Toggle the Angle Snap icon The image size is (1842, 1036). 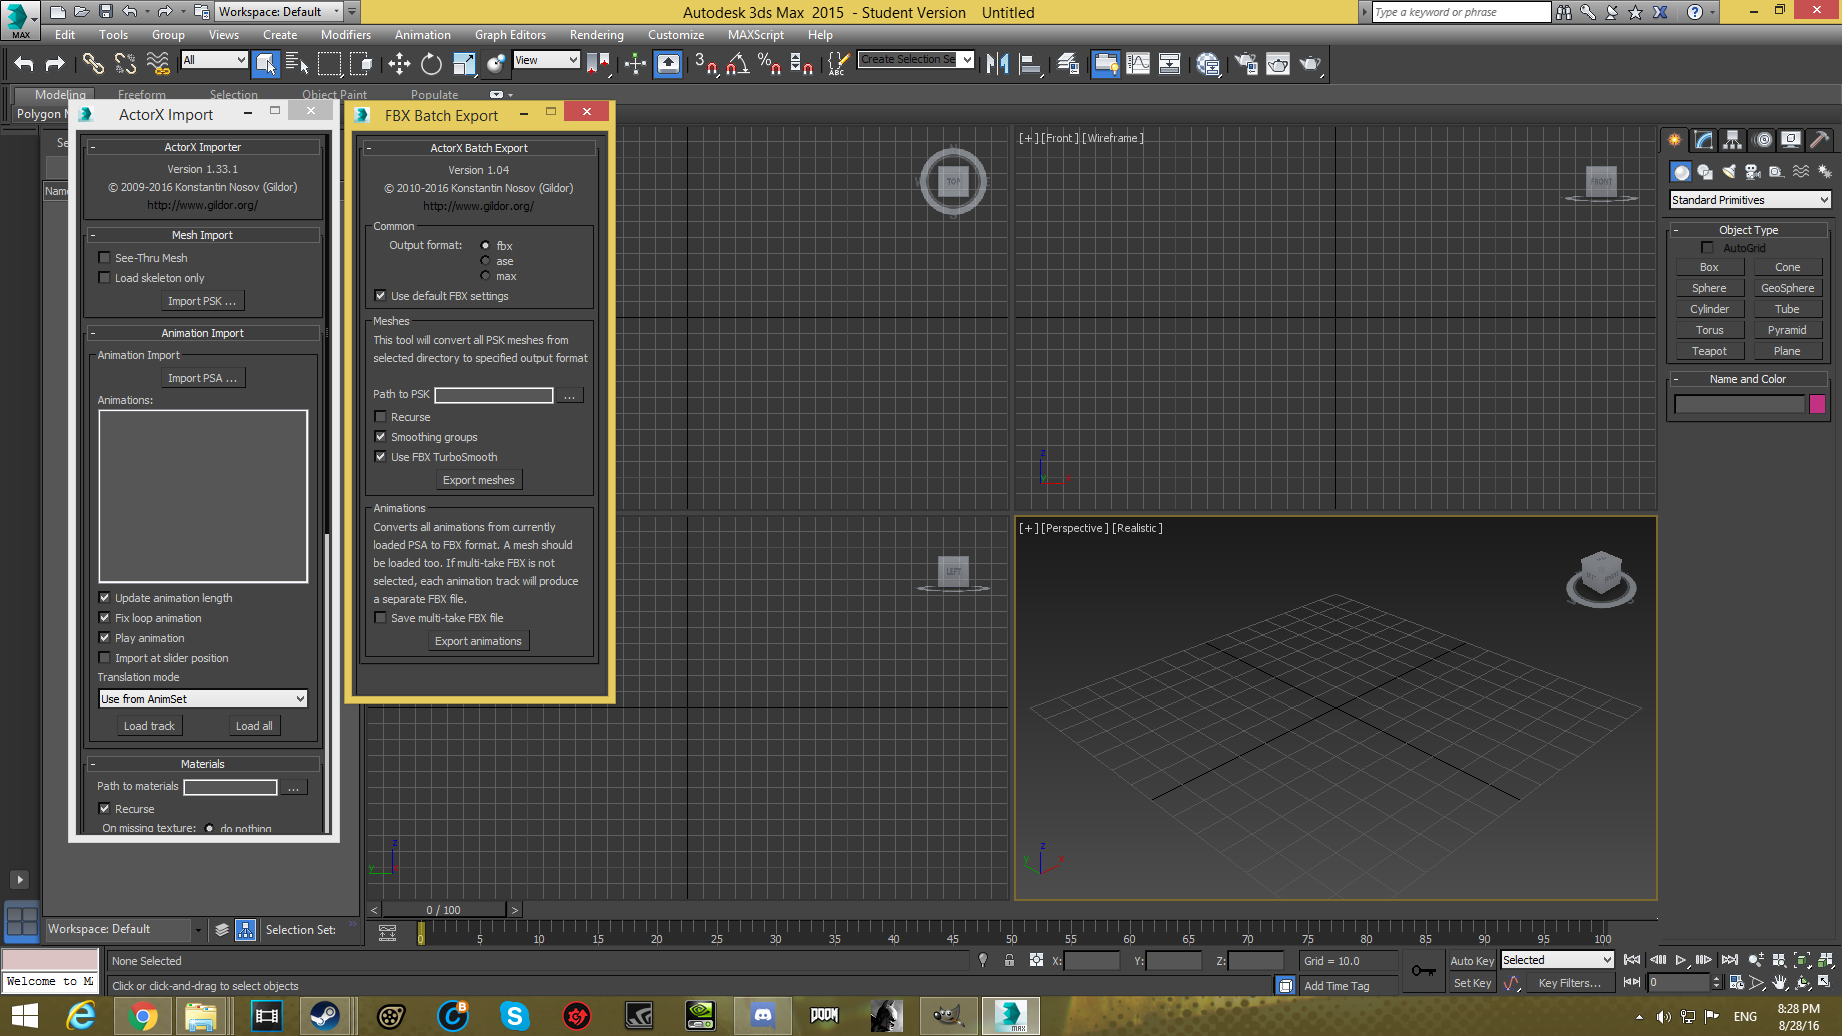tap(737, 64)
